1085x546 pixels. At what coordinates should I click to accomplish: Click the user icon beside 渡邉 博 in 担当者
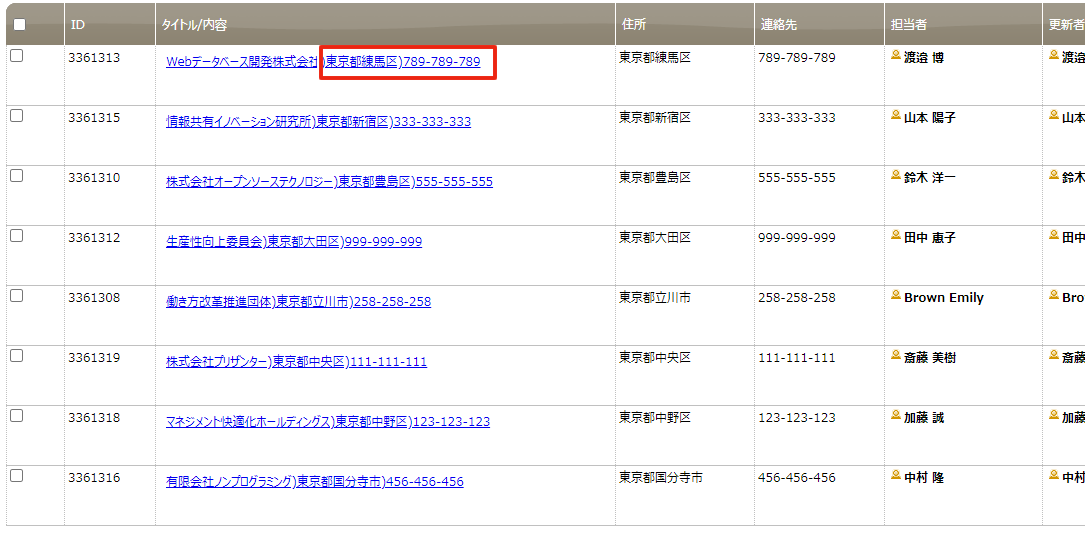(x=896, y=55)
